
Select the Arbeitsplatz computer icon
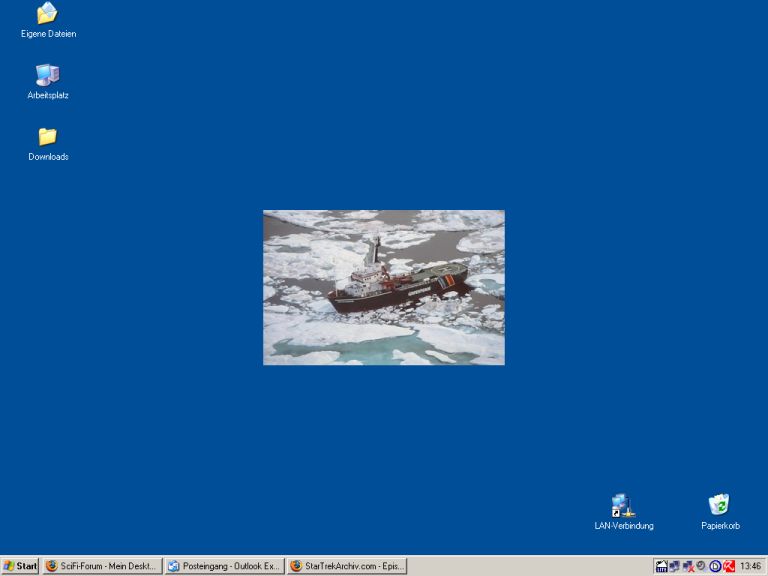click(x=47, y=75)
